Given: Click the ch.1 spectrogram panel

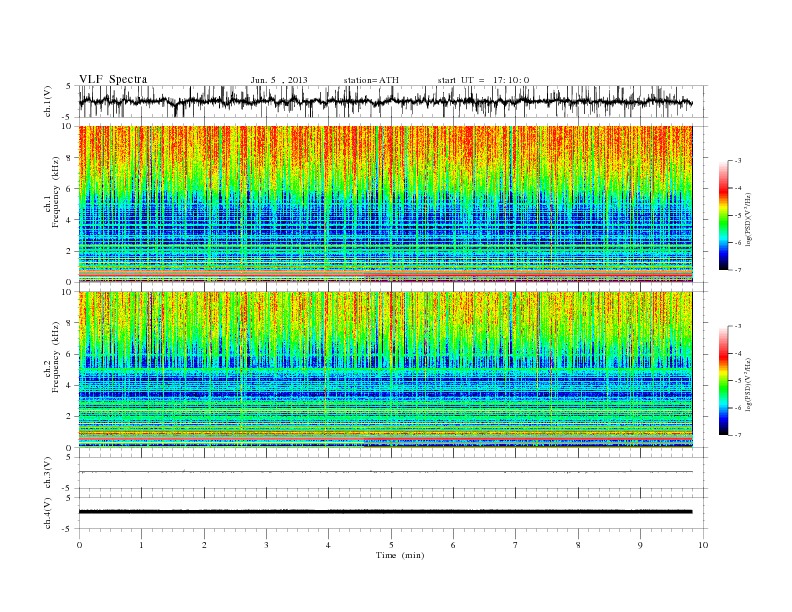Looking at the screenshot, I should 385,204.
